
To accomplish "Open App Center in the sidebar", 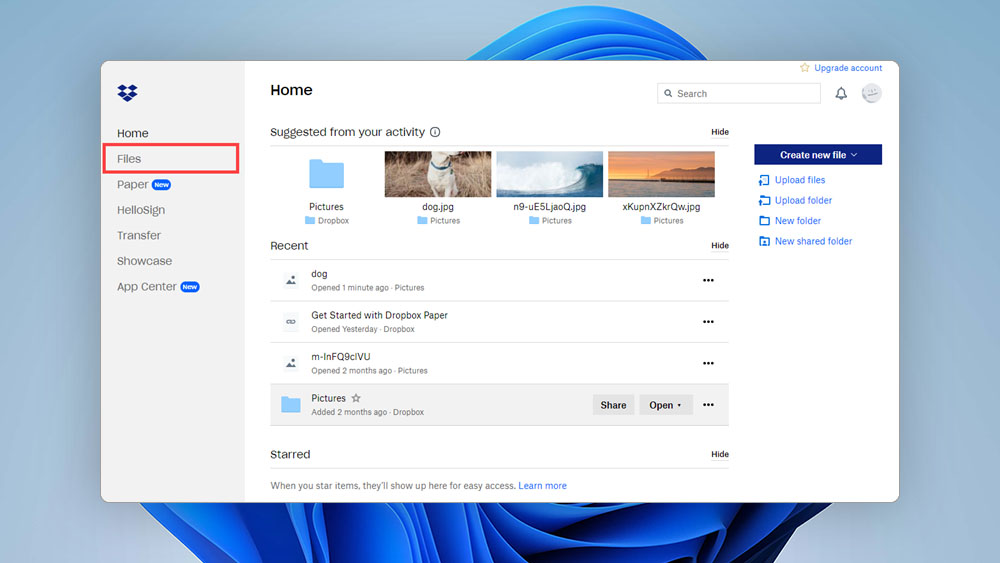I will tap(147, 286).
